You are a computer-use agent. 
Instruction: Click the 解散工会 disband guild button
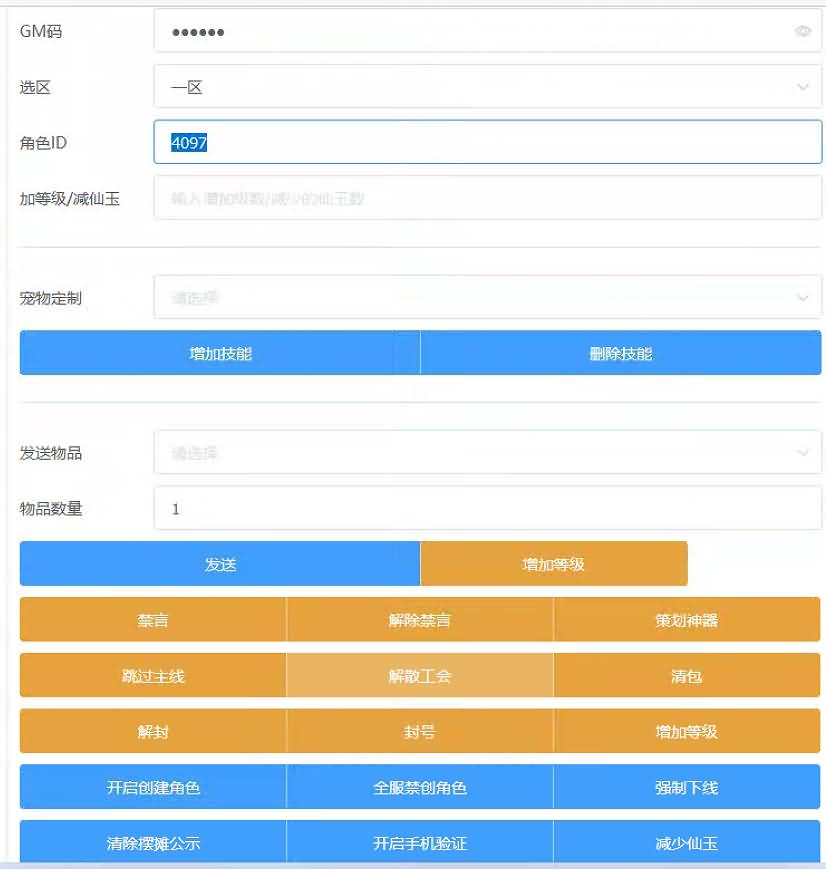(x=419, y=675)
